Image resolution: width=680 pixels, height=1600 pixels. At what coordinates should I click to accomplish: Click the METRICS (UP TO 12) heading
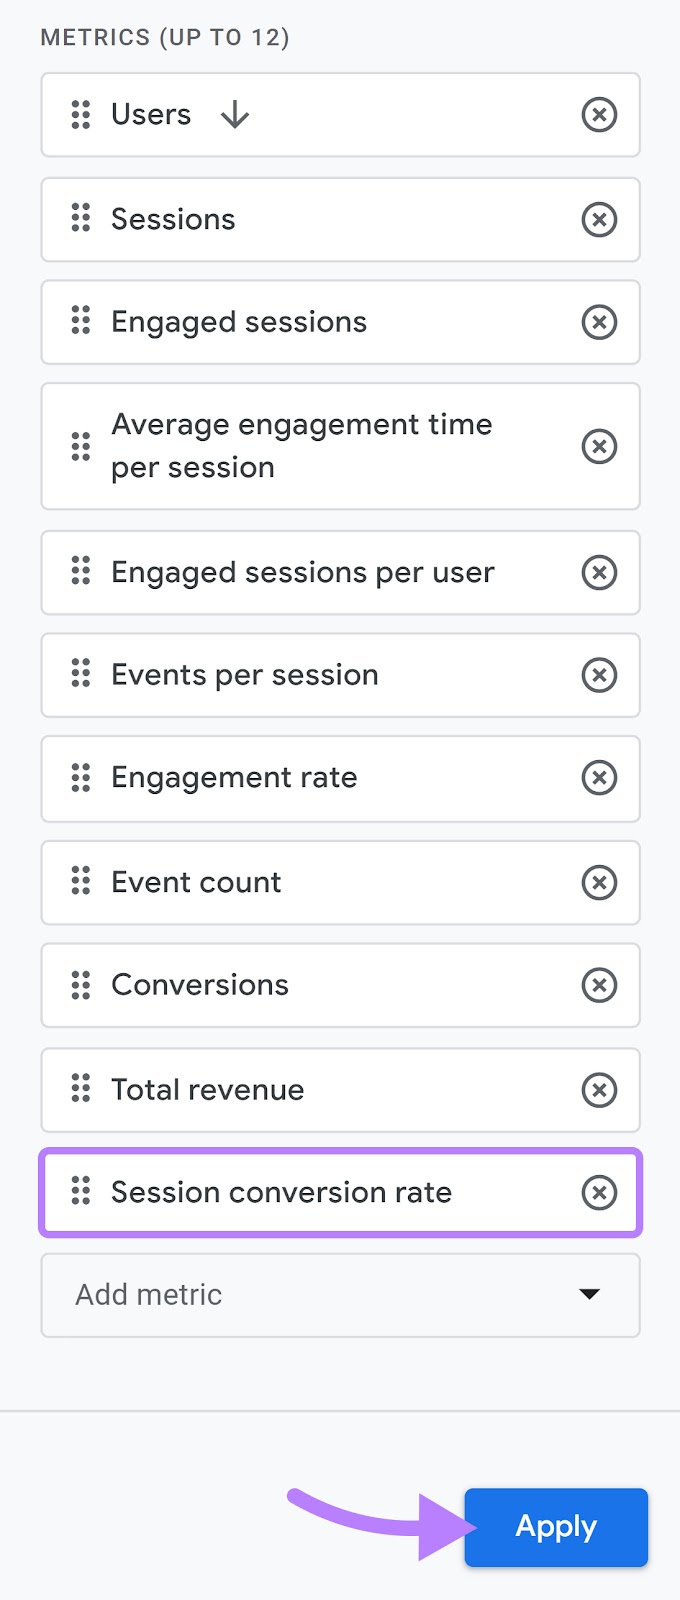tap(165, 37)
